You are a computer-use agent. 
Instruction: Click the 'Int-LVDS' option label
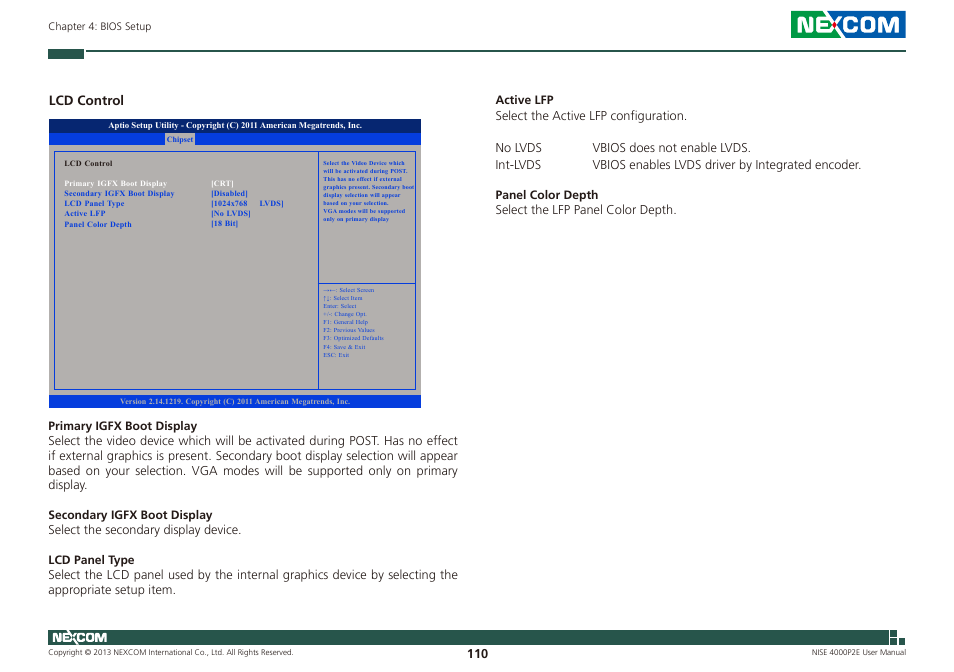[x=518, y=165]
